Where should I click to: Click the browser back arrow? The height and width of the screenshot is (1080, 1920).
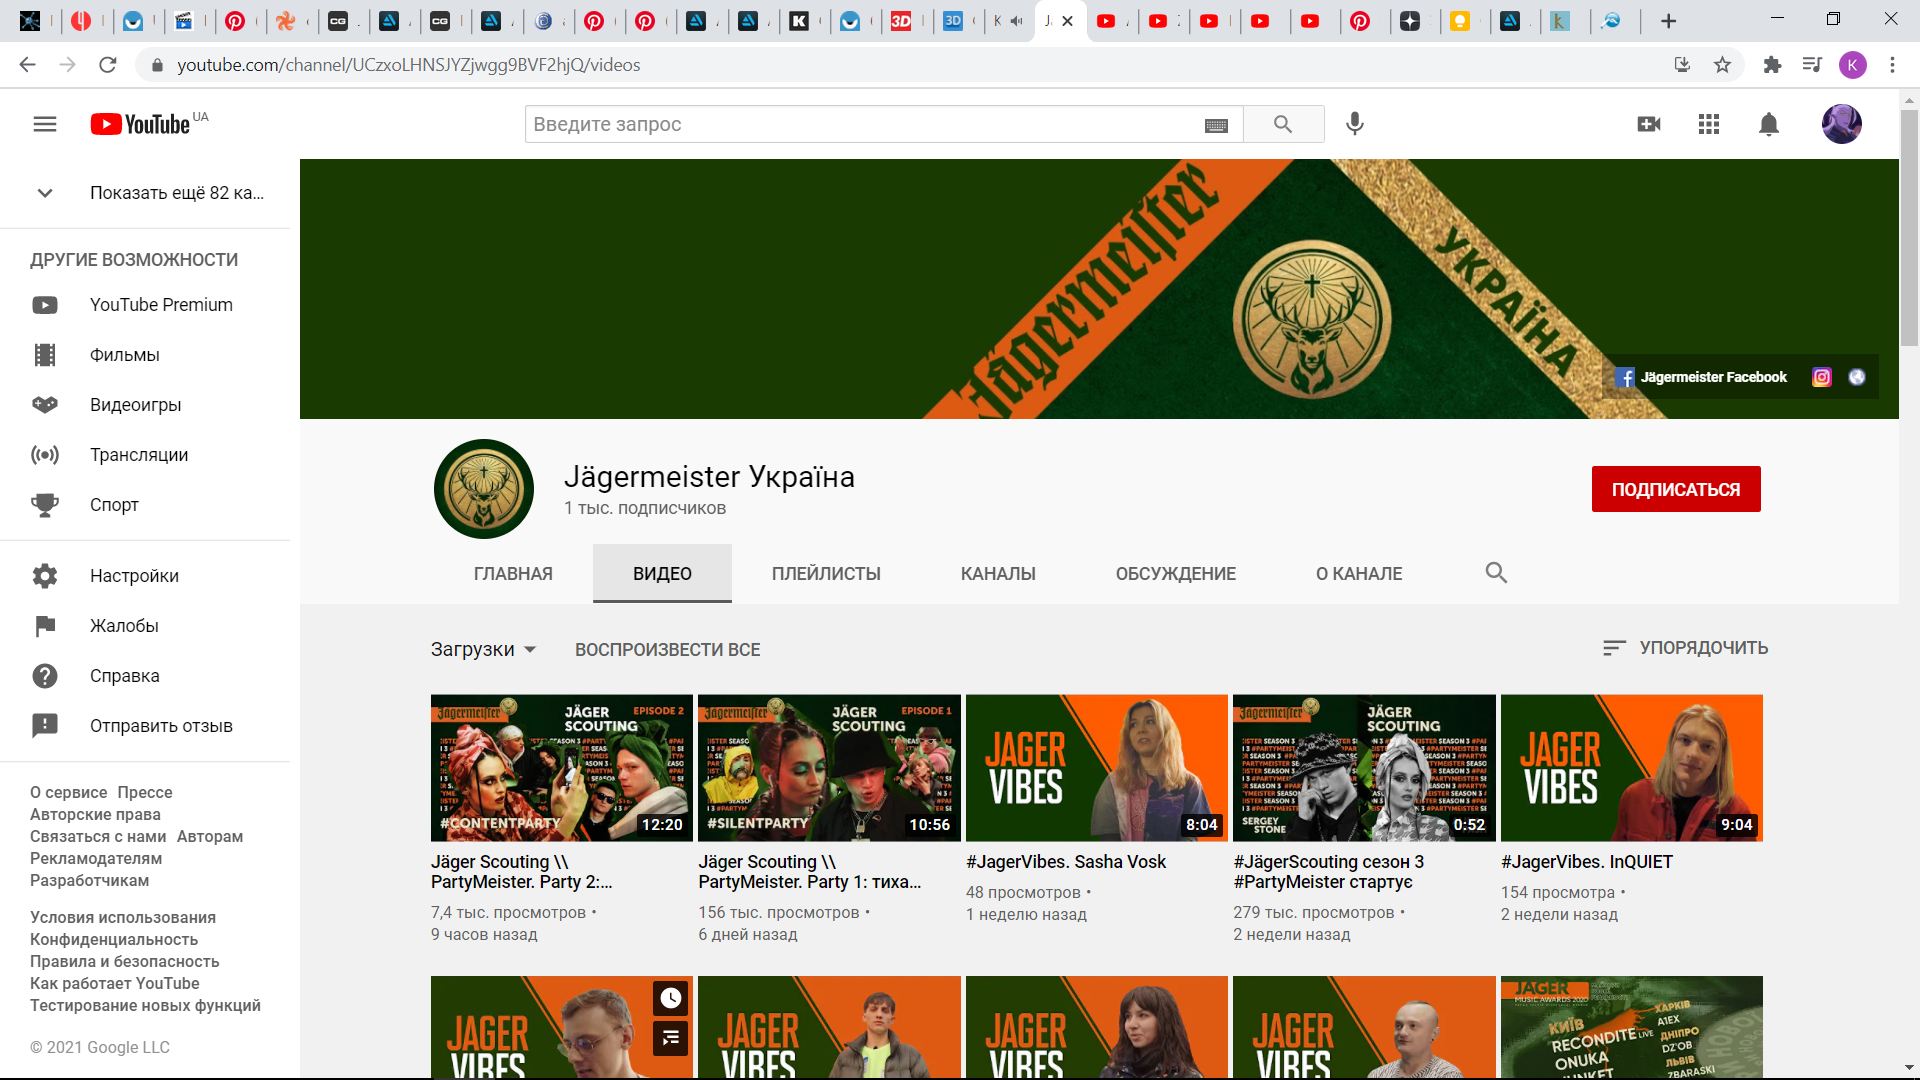coord(27,65)
